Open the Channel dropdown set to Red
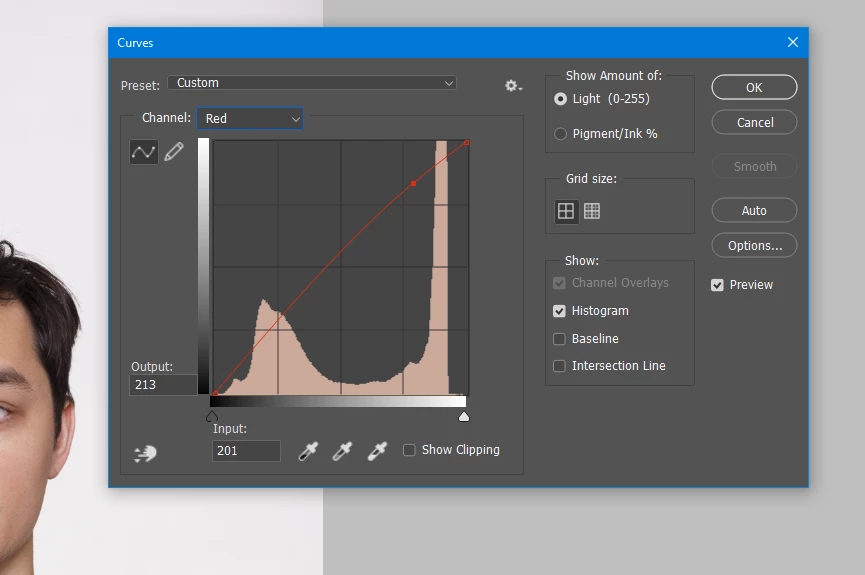865x575 pixels. coord(250,118)
